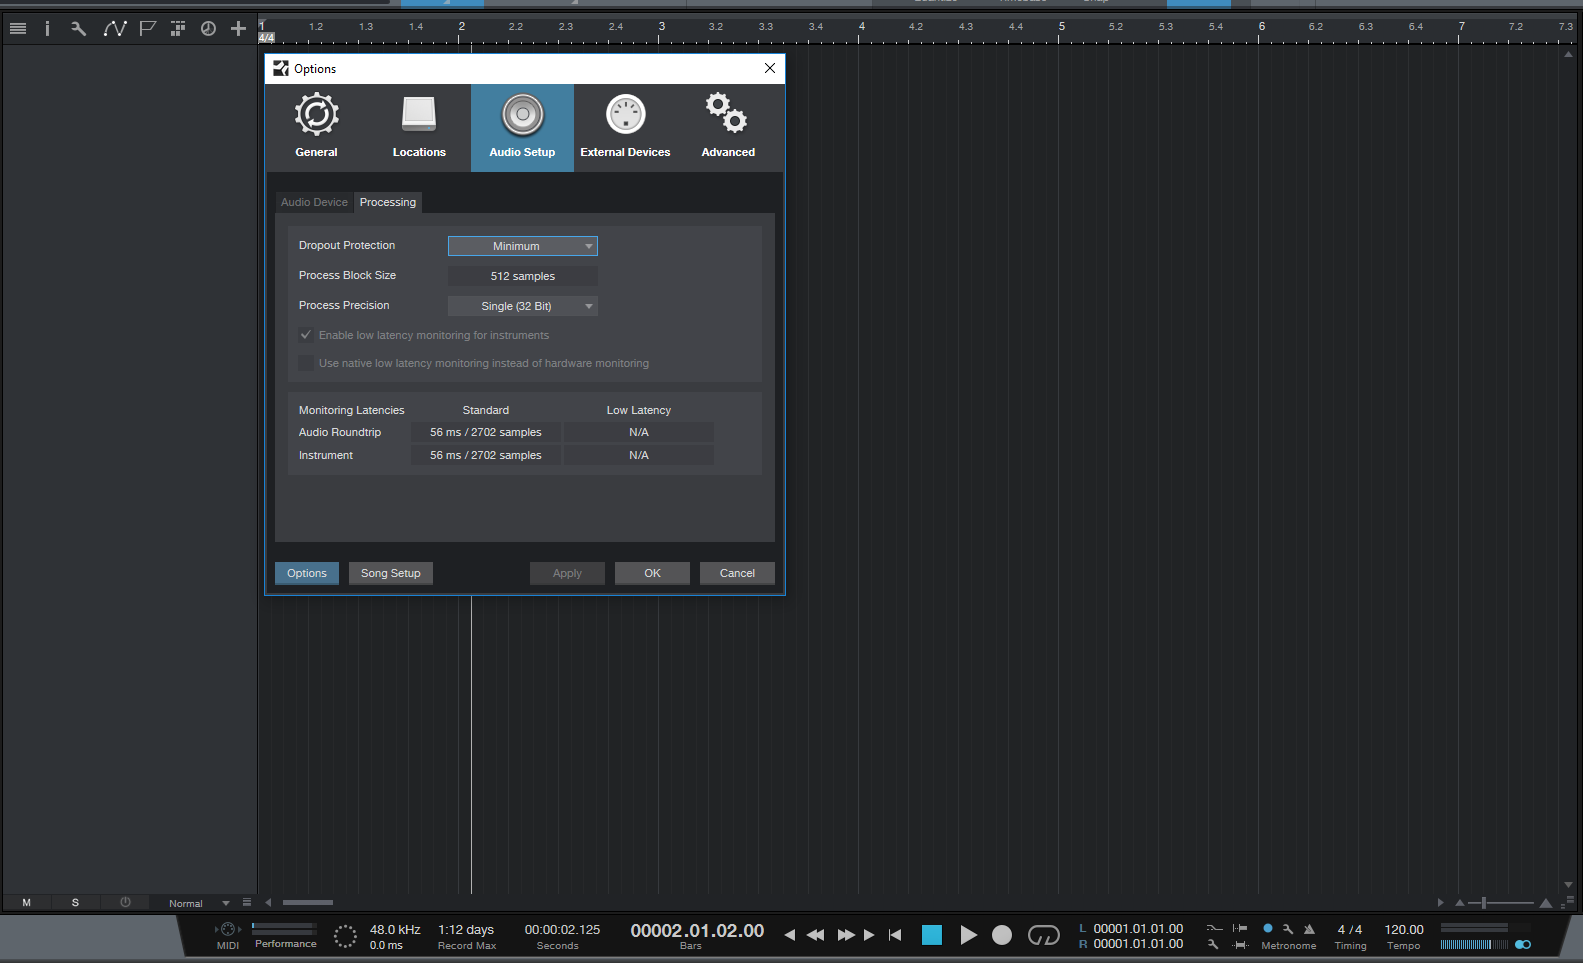Click the Options button at dialog bottom
Image resolution: width=1583 pixels, height=963 pixels.
coord(307,573)
